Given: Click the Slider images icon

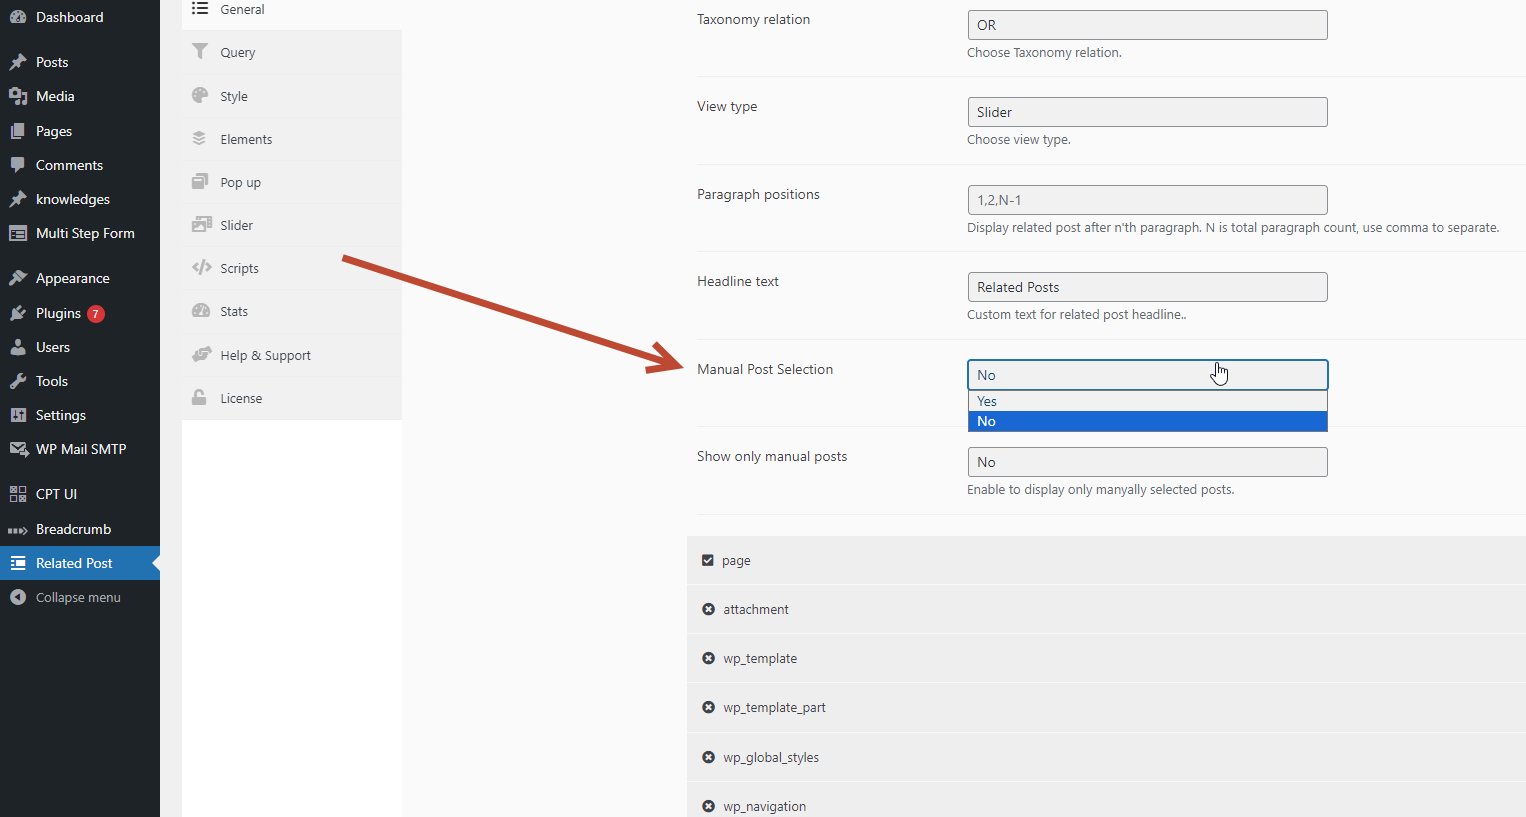Looking at the screenshot, I should point(201,224).
